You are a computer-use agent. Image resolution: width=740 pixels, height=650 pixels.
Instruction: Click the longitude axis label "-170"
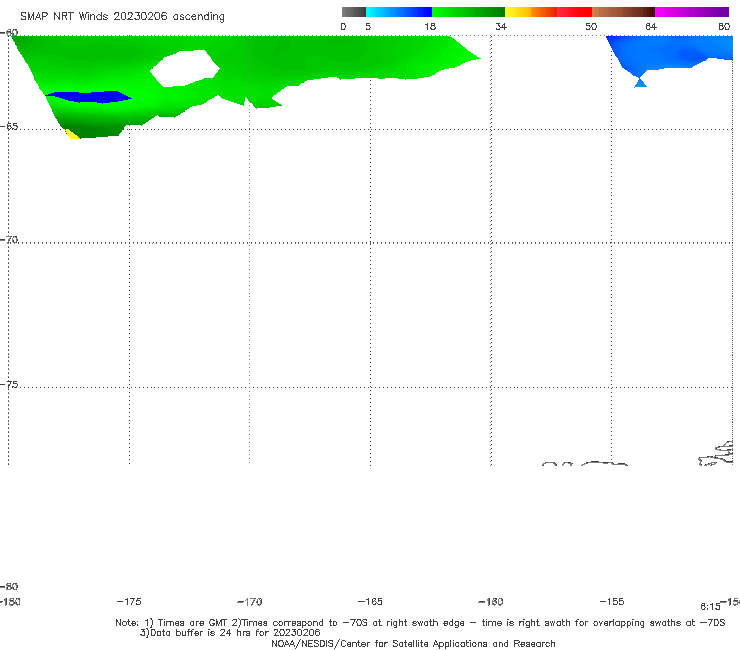[250, 601]
